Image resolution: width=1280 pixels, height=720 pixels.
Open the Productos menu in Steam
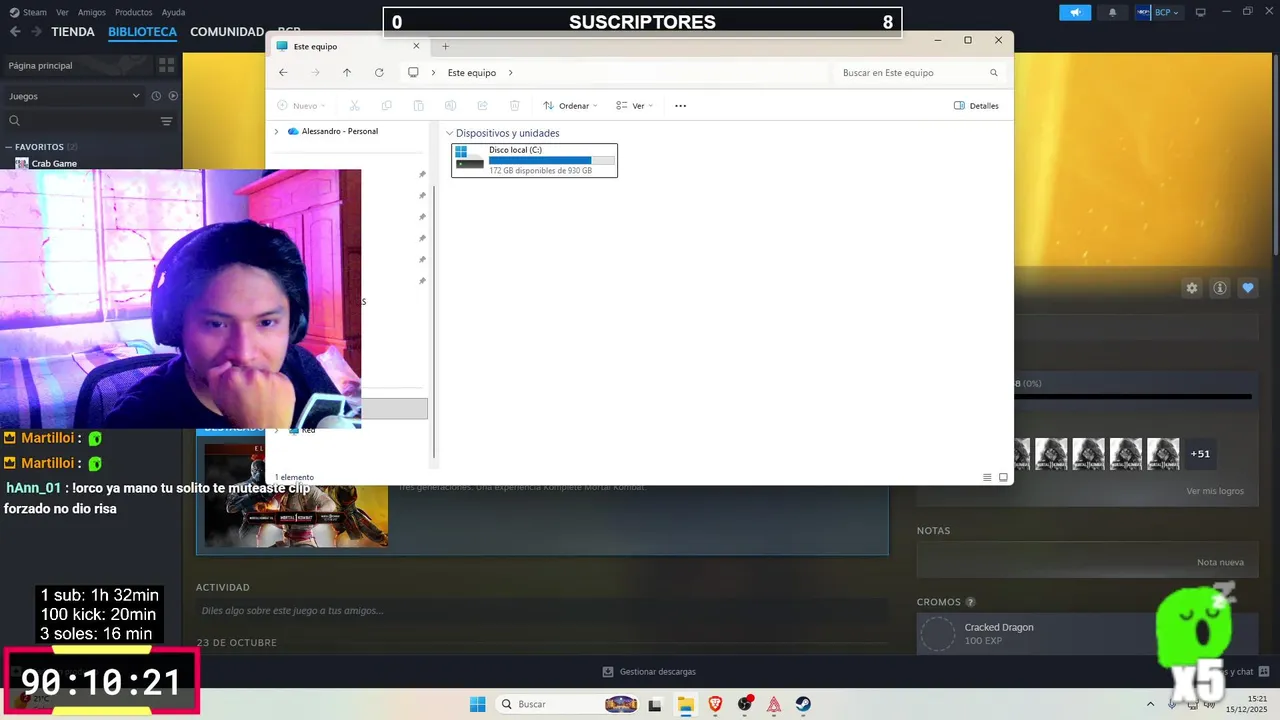pos(134,12)
